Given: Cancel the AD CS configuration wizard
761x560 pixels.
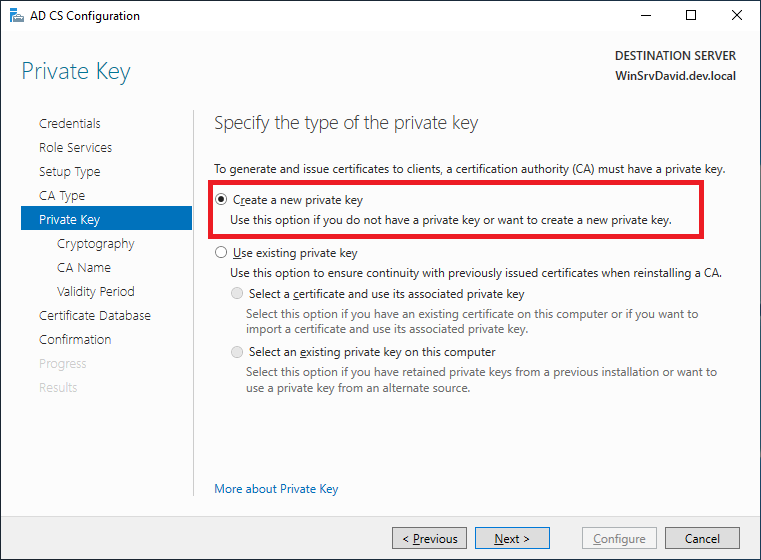Looking at the screenshot, I should tap(702, 539).
